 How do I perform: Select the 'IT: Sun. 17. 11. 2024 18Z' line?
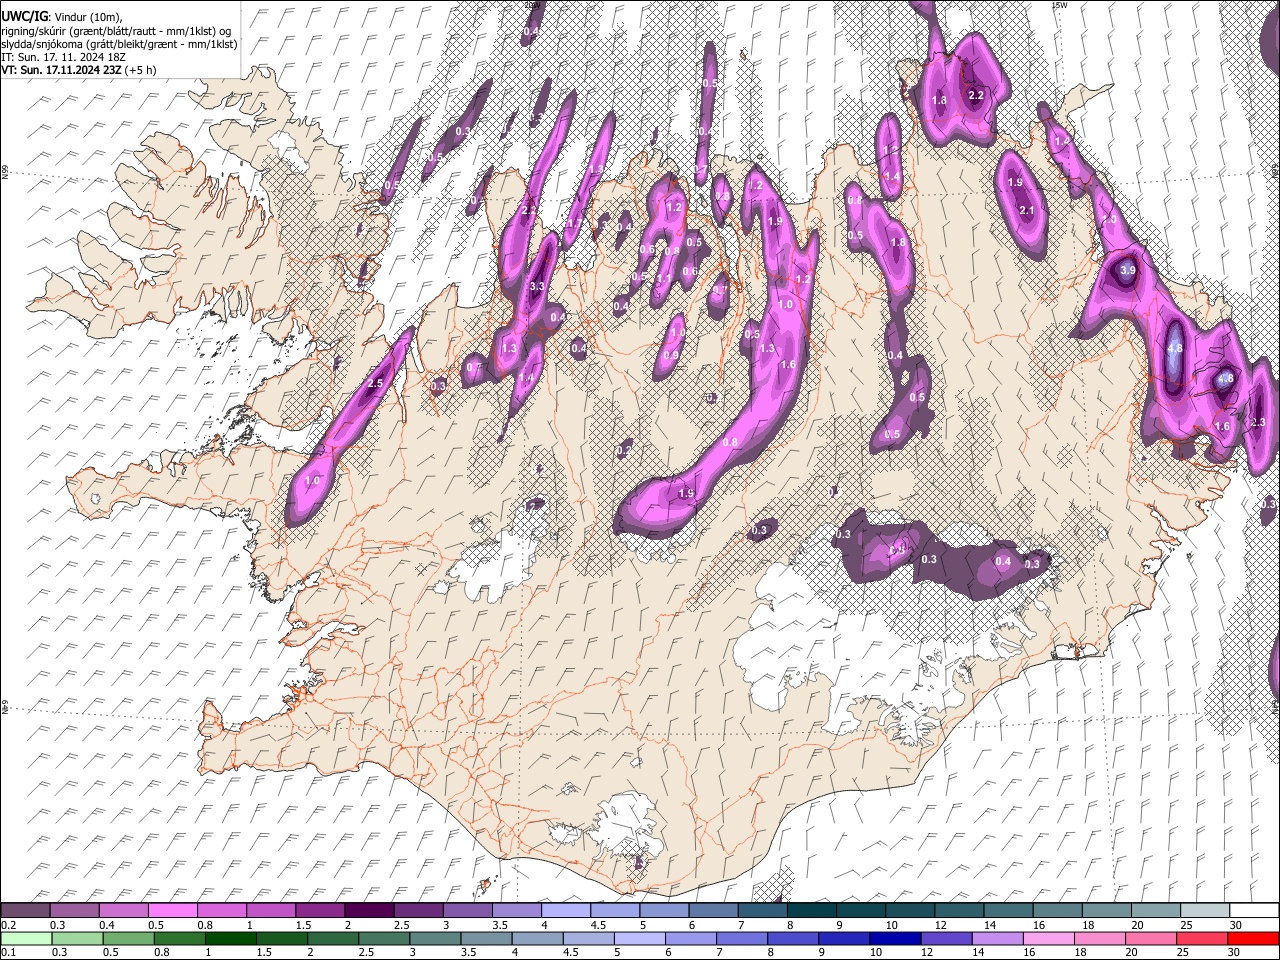point(63,57)
